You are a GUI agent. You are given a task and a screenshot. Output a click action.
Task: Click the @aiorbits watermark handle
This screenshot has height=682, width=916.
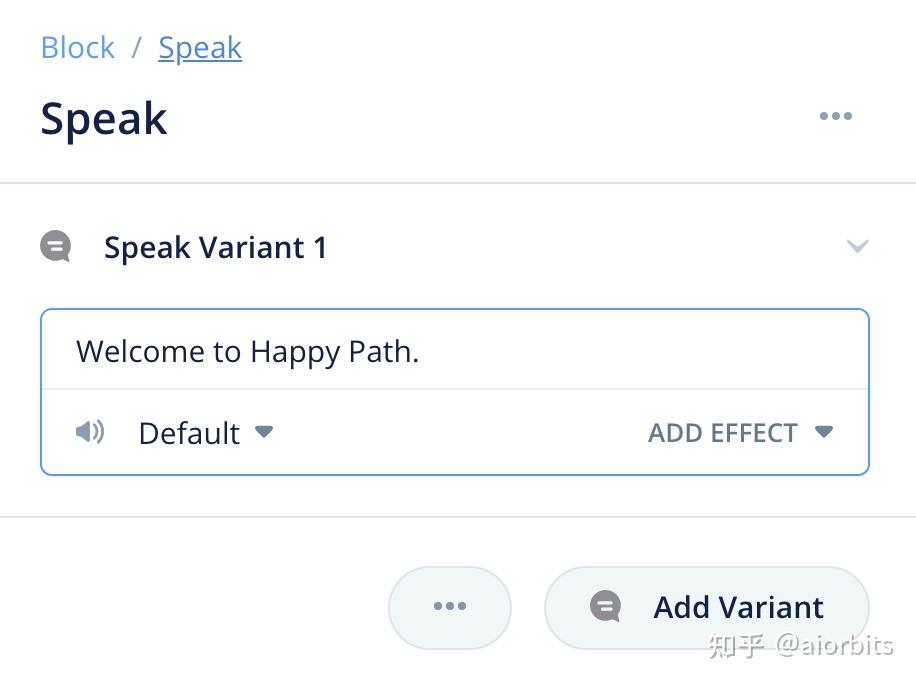pos(834,645)
